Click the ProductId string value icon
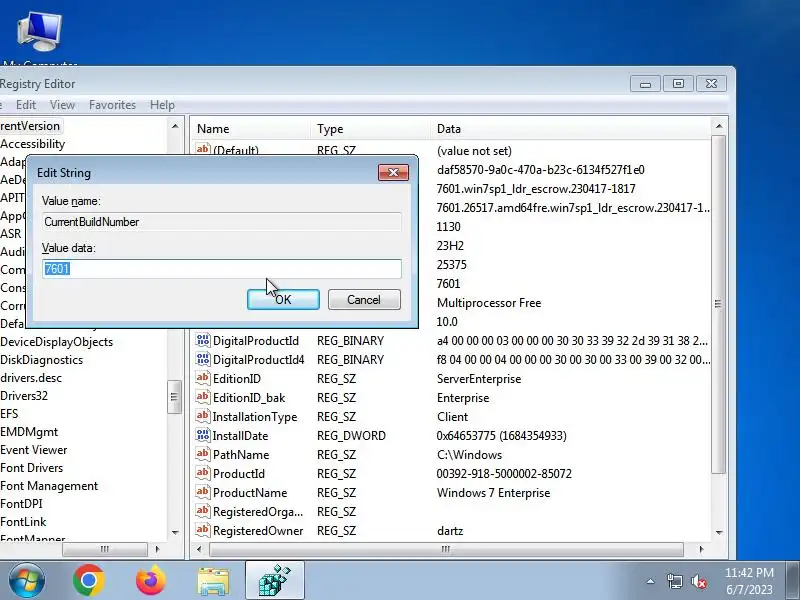 (x=203, y=473)
